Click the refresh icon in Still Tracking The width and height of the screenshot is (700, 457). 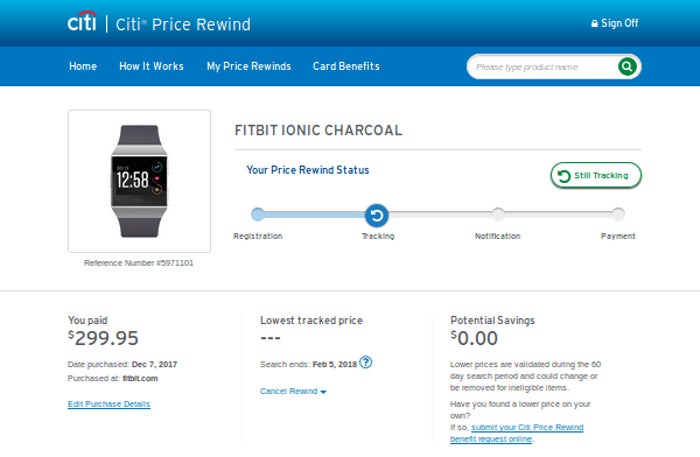point(564,176)
